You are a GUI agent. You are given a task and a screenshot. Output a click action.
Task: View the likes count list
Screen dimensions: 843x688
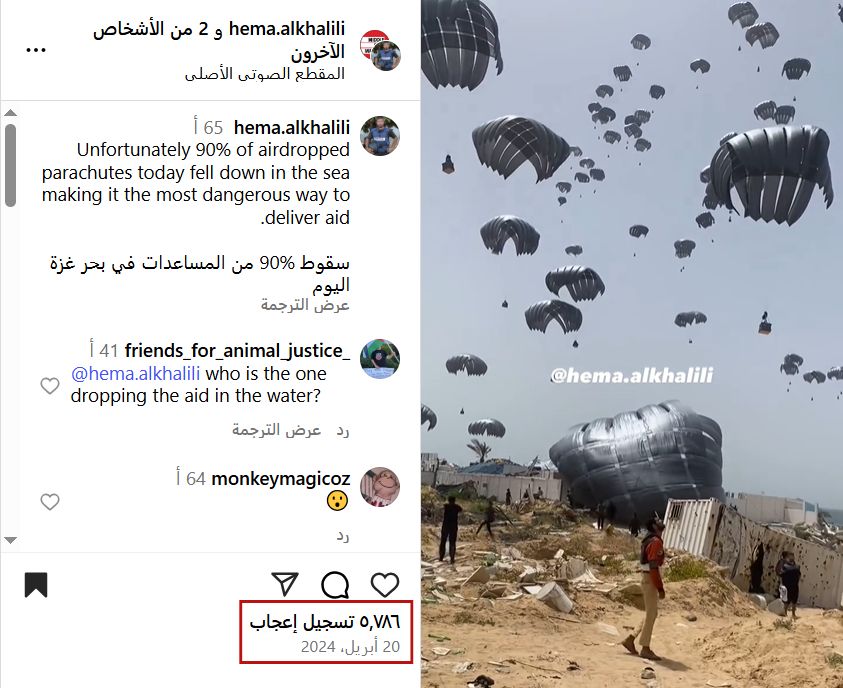click(x=325, y=622)
